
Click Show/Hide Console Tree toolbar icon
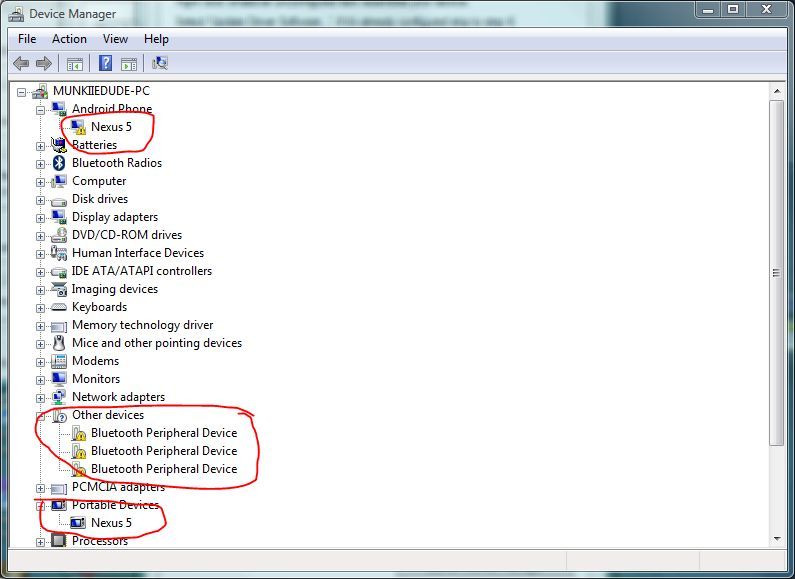[x=74, y=63]
